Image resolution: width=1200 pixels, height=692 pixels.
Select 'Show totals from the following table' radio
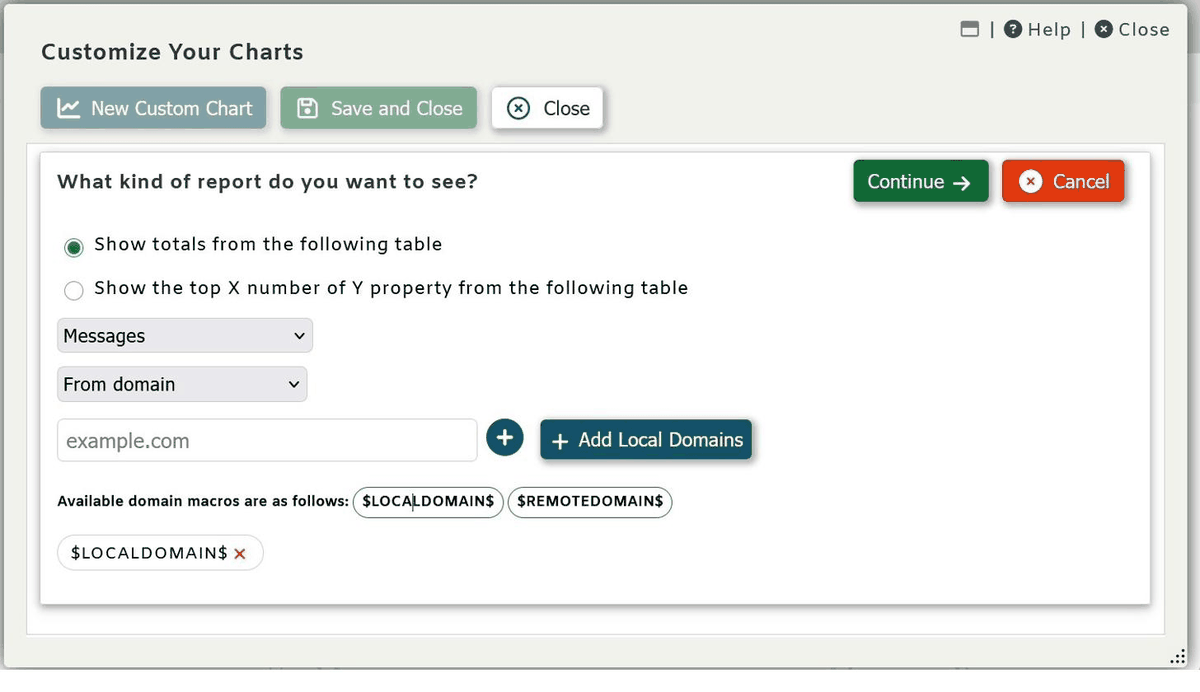click(x=74, y=246)
